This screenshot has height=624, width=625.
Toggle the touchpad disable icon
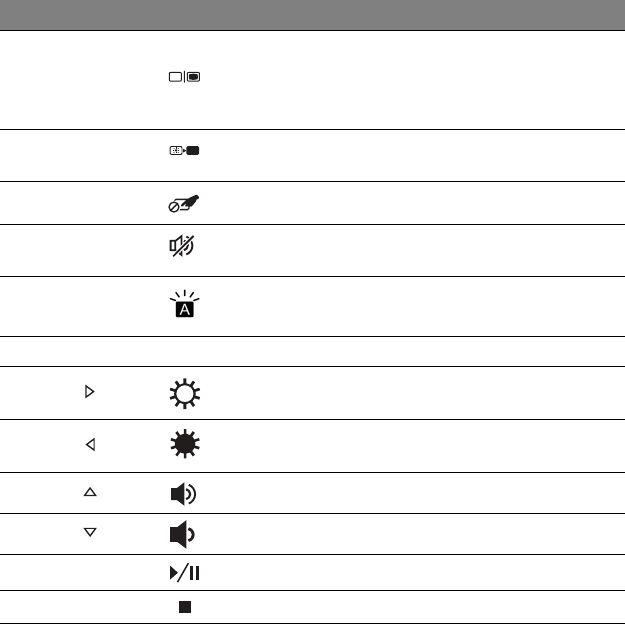184,204
